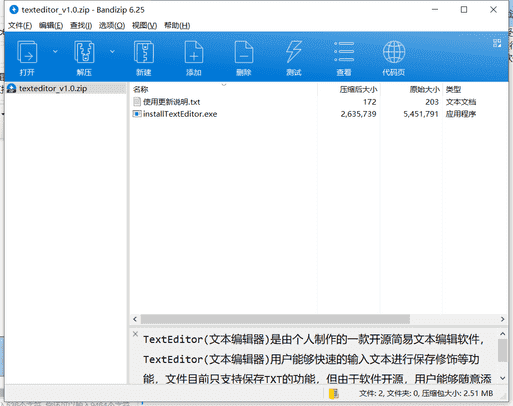Click the text document icon of 使用更新说明.txt

pyautogui.click(x=137, y=102)
